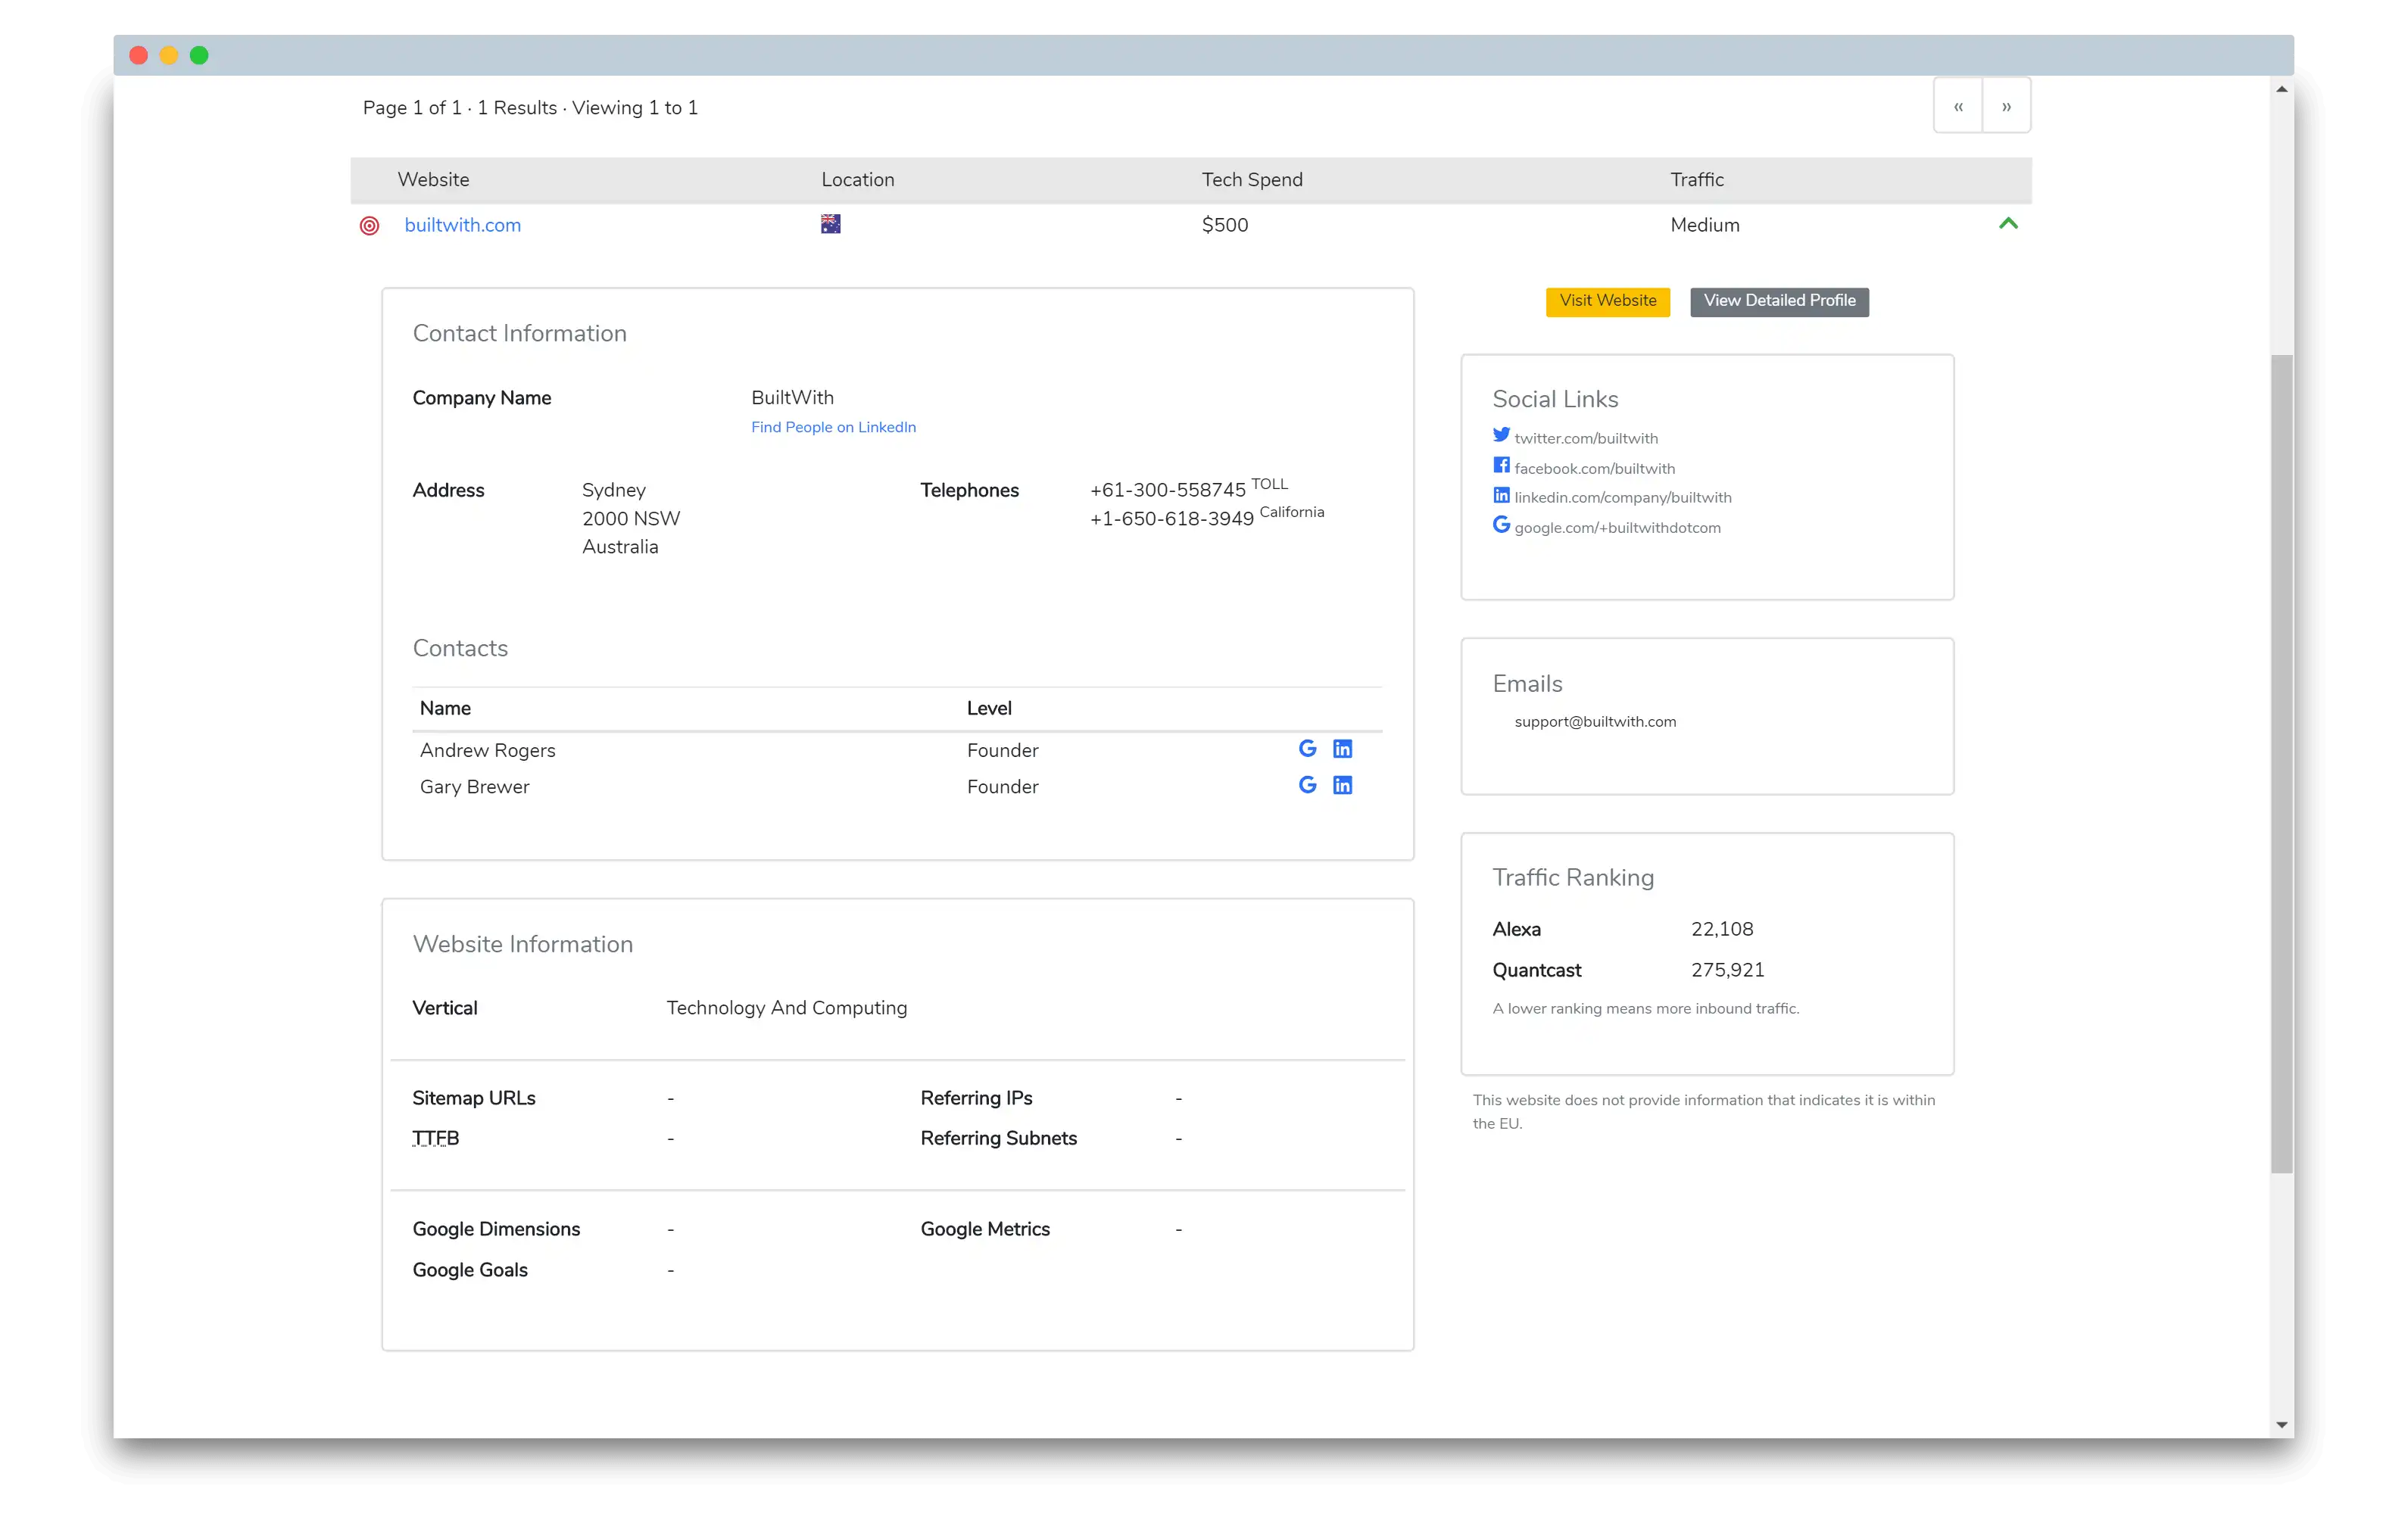Click the Australian flag icon in Location column
2408x1514 pixels.
[830, 224]
